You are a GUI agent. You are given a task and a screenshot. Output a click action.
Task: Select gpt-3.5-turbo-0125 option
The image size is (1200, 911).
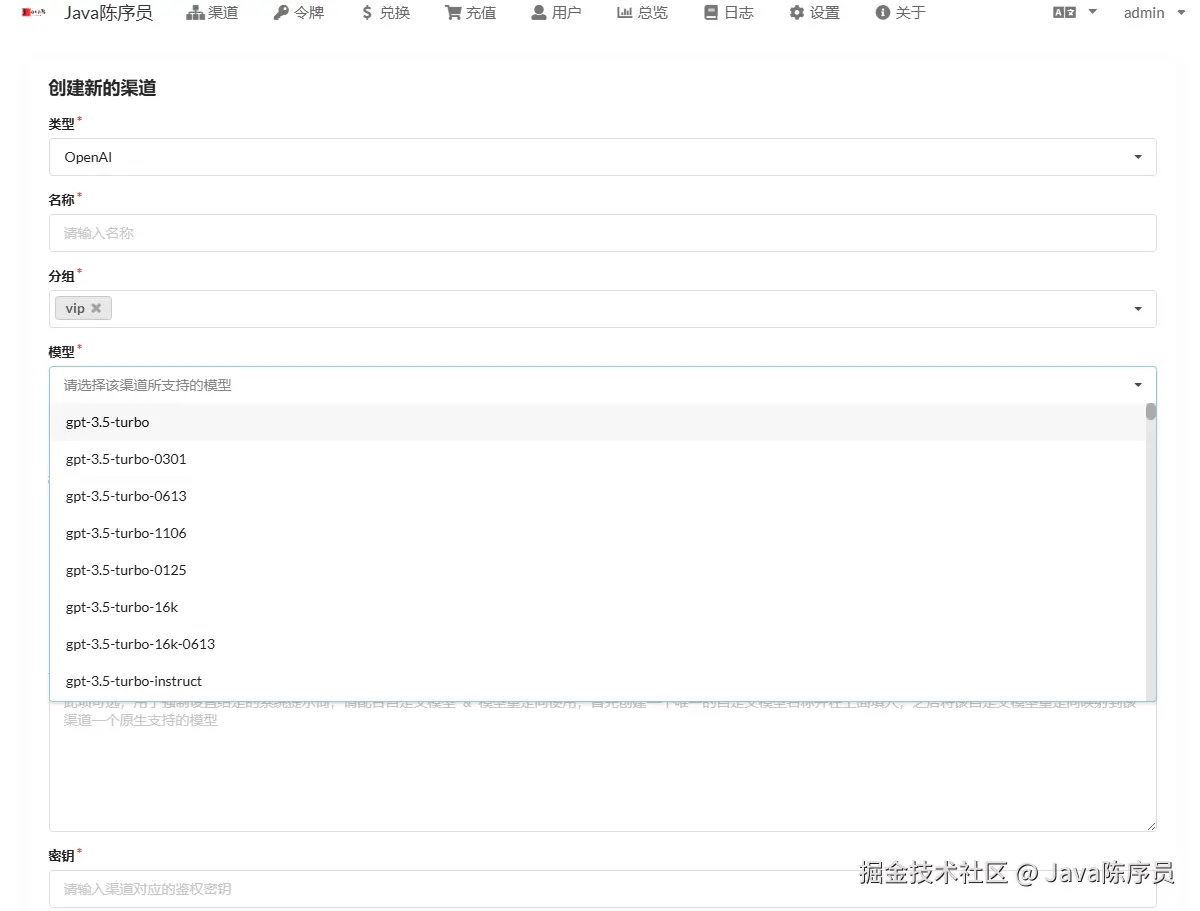[x=598, y=570]
